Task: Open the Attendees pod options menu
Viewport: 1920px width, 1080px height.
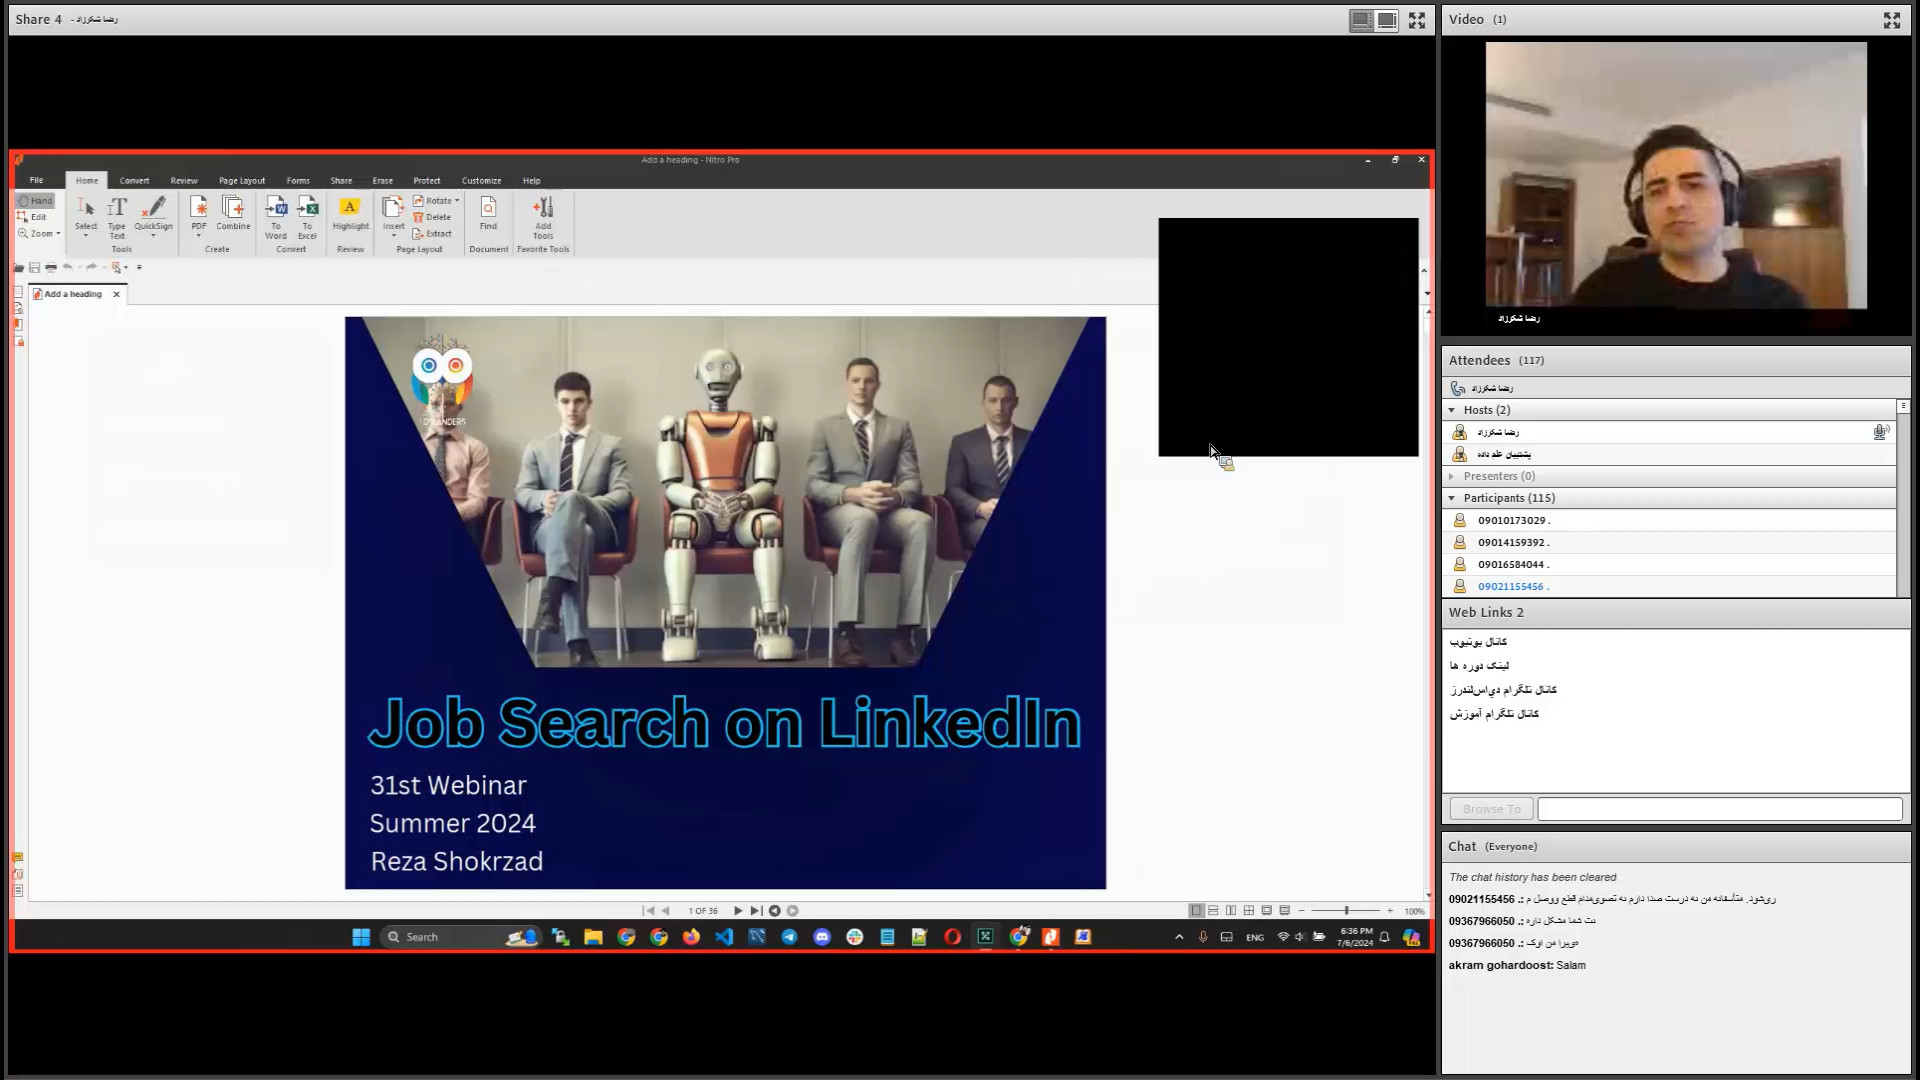Action: pyautogui.click(x=1903, y=406)
